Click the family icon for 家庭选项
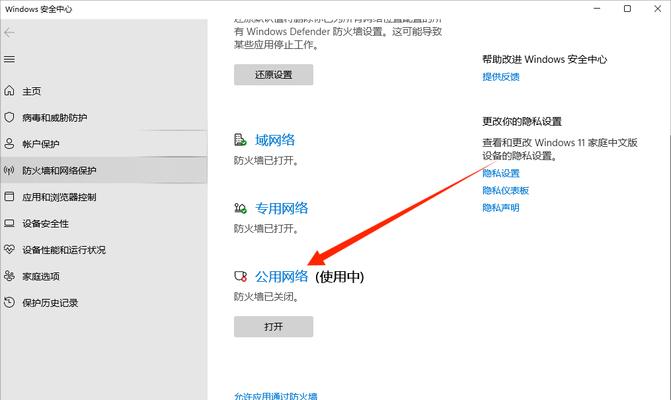The image size is (671, 400). point(9,276)
